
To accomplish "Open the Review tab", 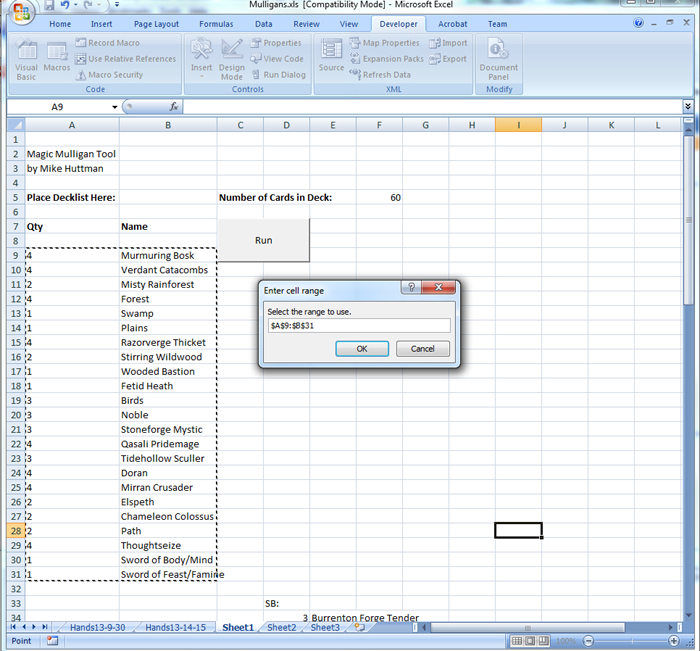I will point(306,24).
